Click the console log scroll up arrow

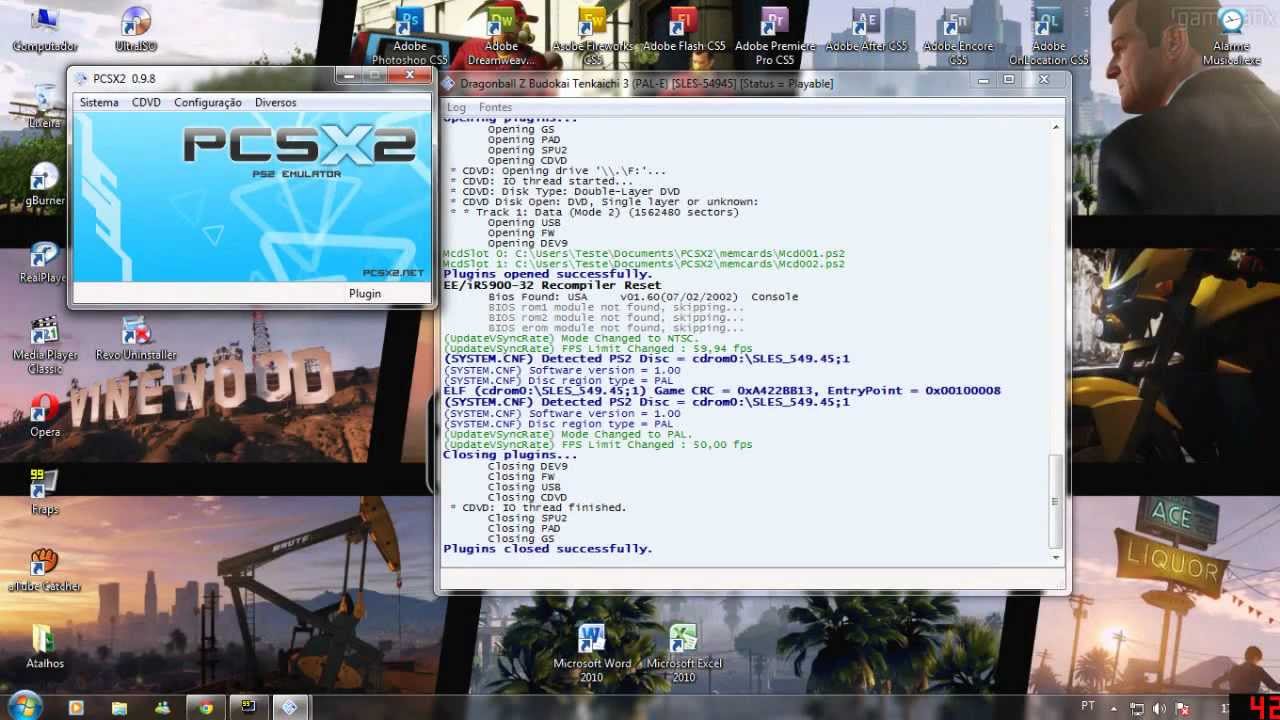(x=1055, y=127)
